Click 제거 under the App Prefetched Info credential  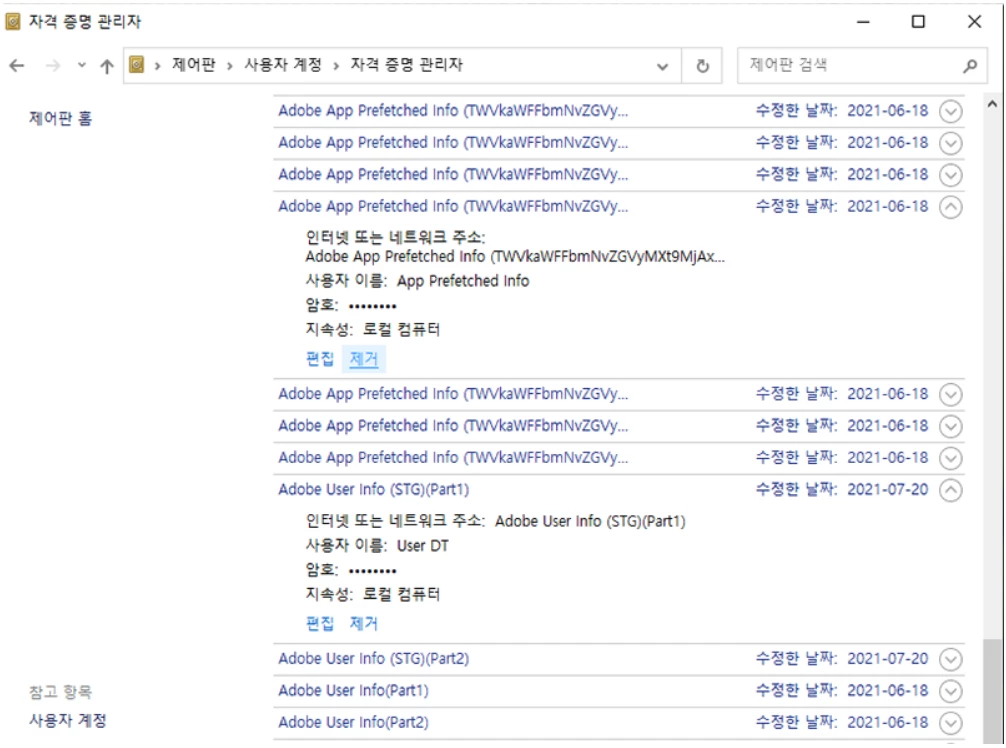point(364,359)
